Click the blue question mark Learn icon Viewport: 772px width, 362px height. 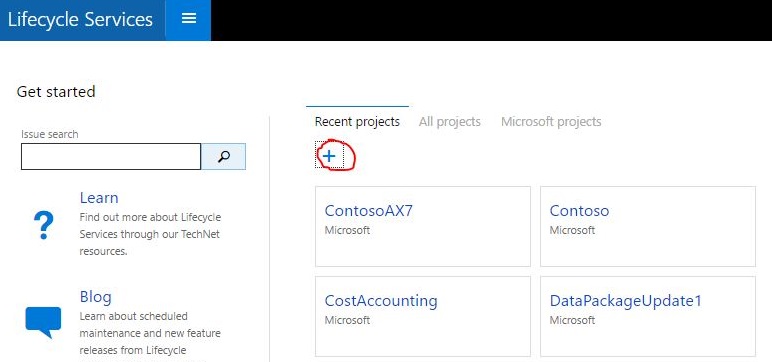[43, 225]
